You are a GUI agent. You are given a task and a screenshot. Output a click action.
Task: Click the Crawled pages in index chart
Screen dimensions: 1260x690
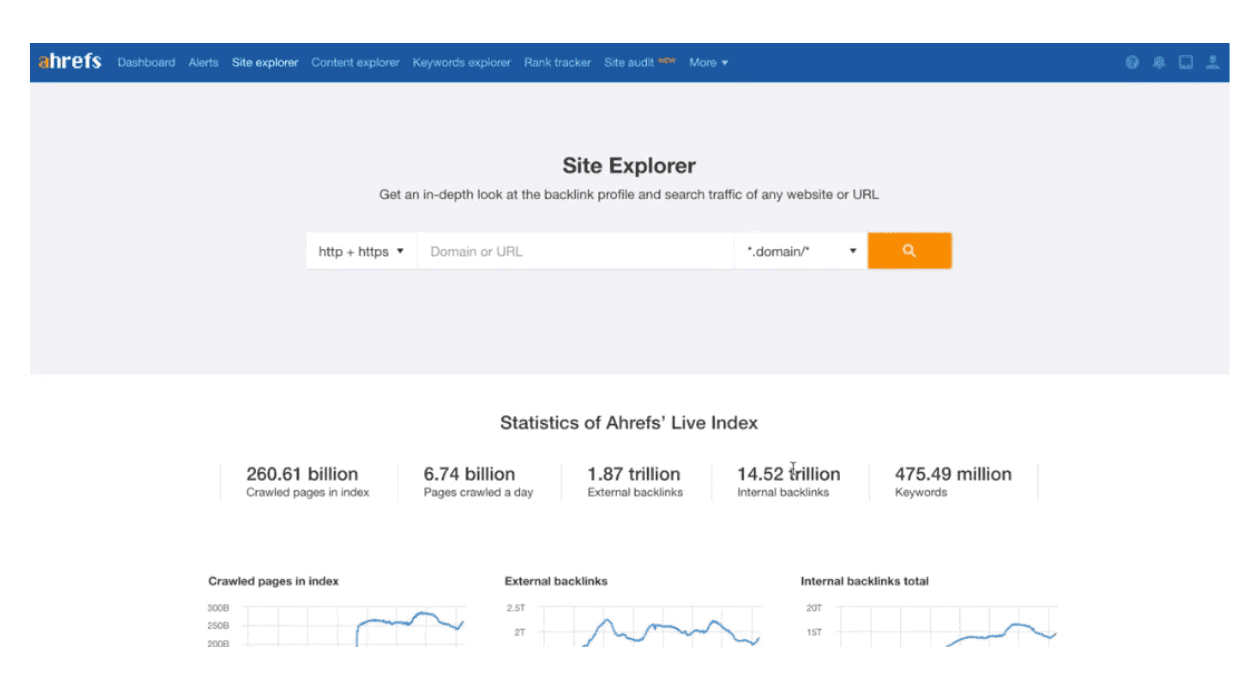(336, 625)
